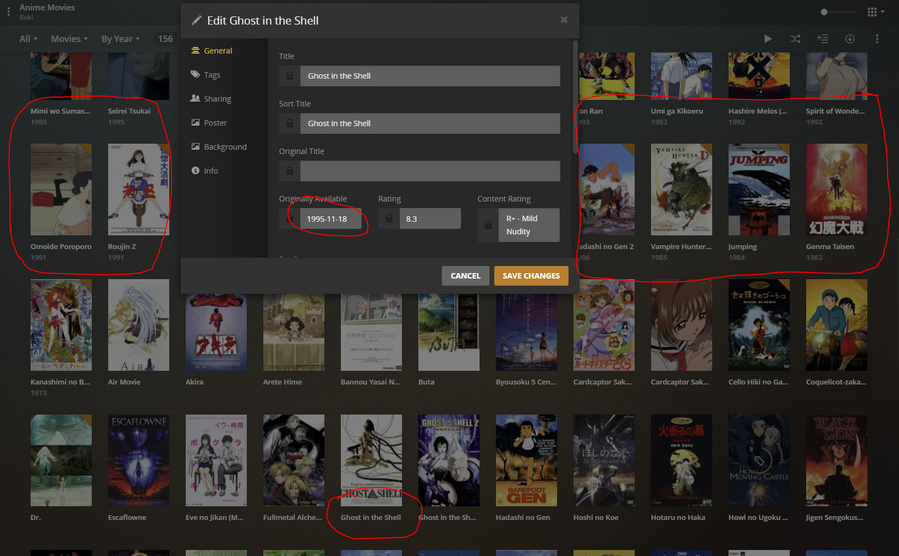The image size is (899, 556).
Task: Open the Jumping movie poster
Action: coord(759,189)
